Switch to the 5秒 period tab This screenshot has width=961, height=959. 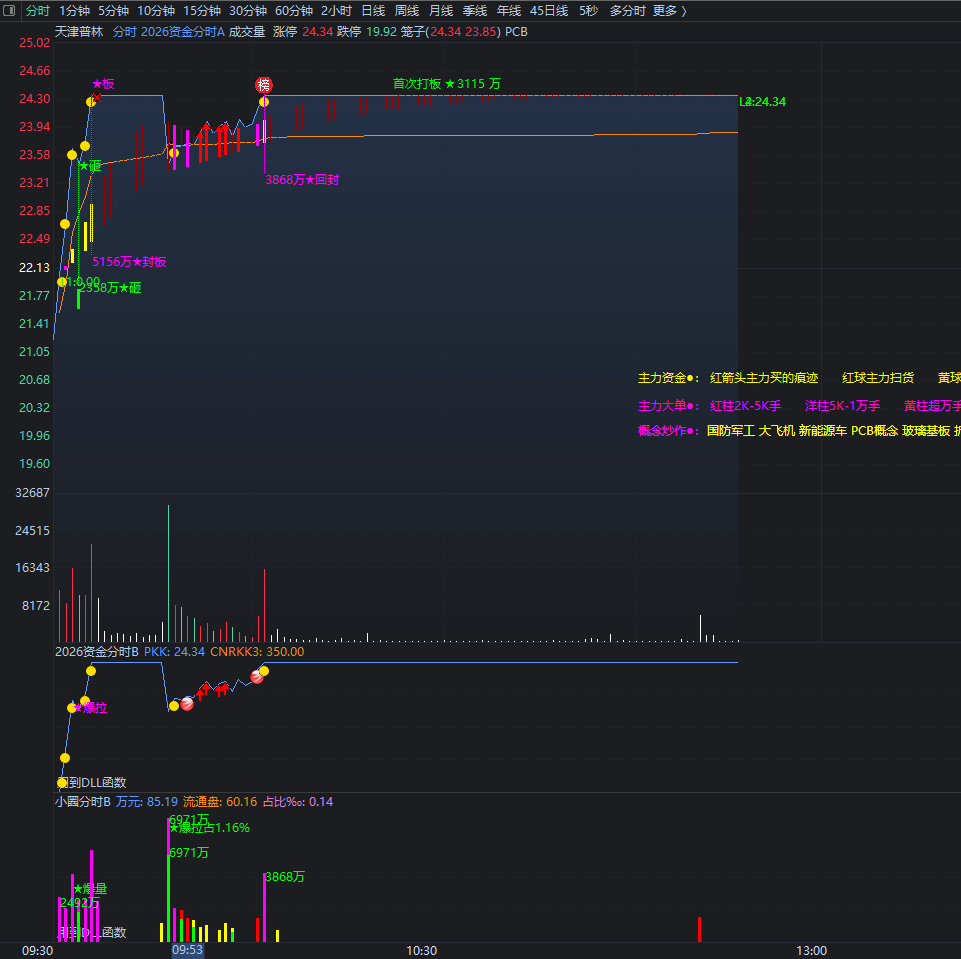tap(588, 10)
